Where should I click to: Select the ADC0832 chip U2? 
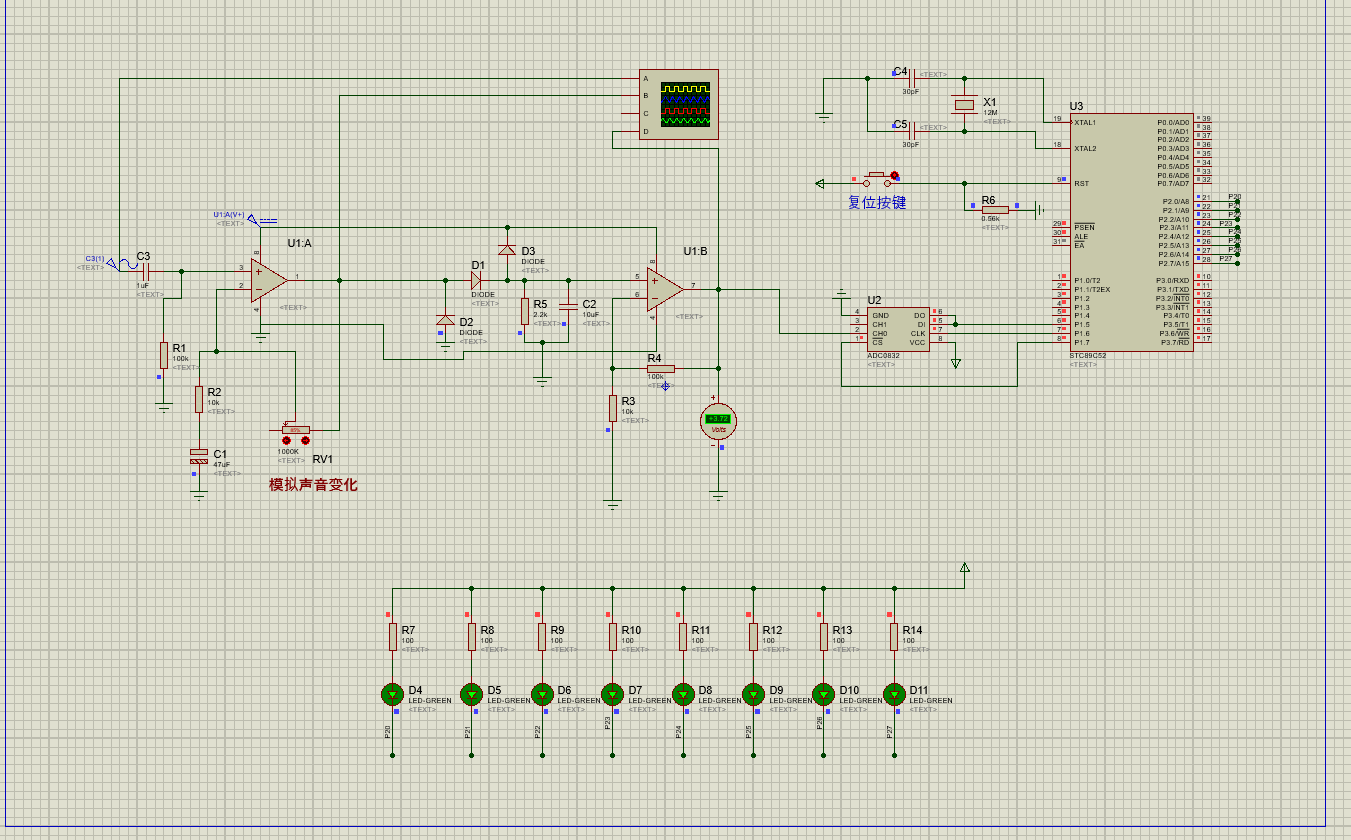coord(898,329)
